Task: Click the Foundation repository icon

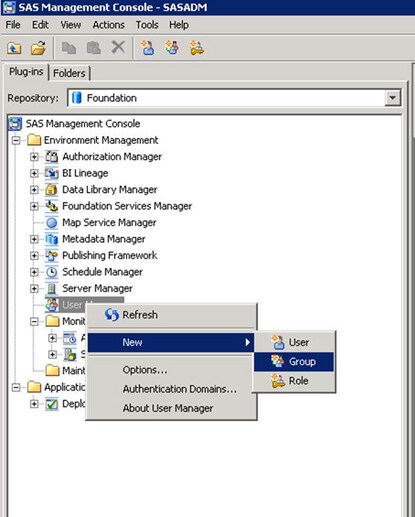Action: pyautogui.click(x=77, y=98)
